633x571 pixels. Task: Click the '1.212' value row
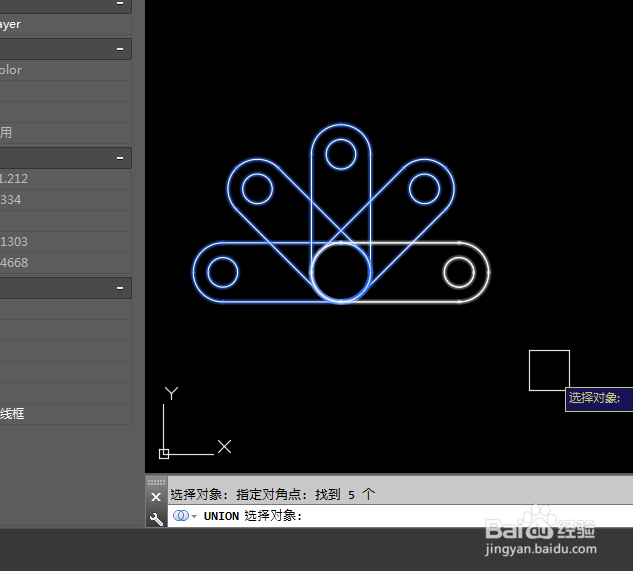point(65,178)
